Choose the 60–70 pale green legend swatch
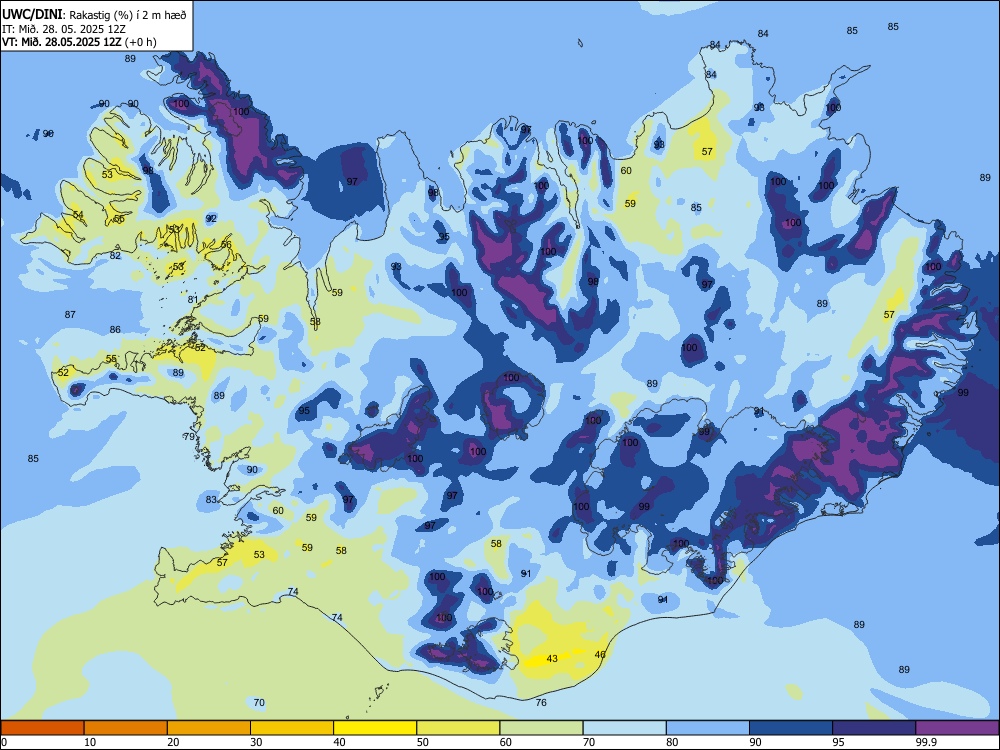The width and height of the screenshot is (1000, 750). (541, 728)
